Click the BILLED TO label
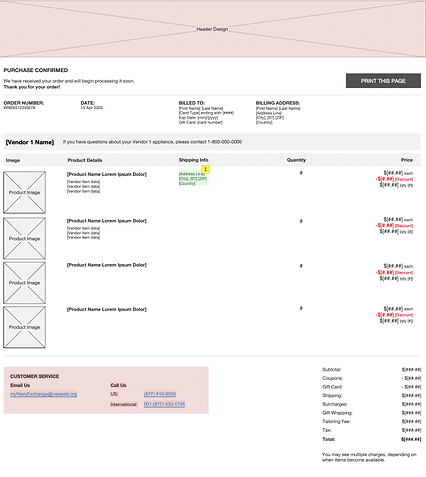This screenshot has width=426, height=477. coord(192,103)
